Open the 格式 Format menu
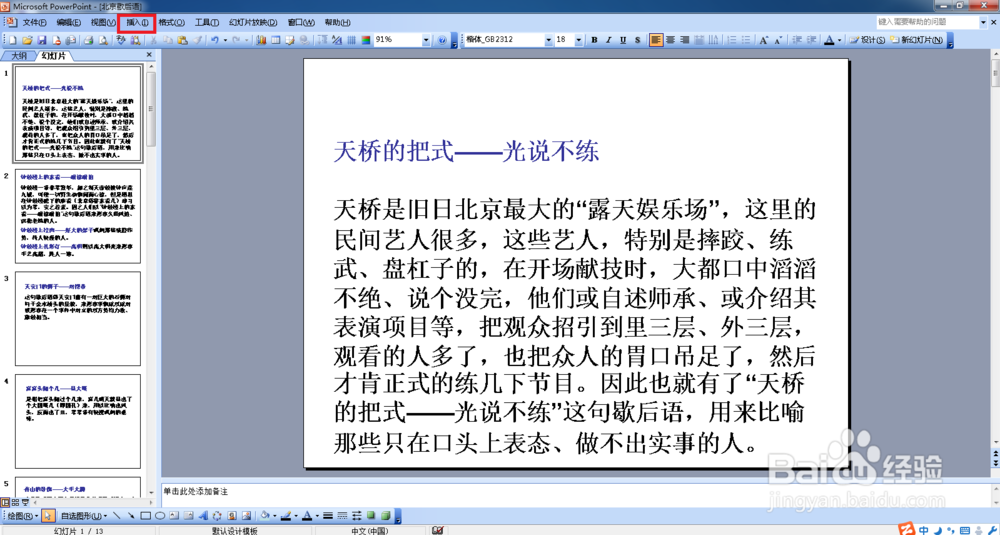1000x535 pixels. click(172, 22)
